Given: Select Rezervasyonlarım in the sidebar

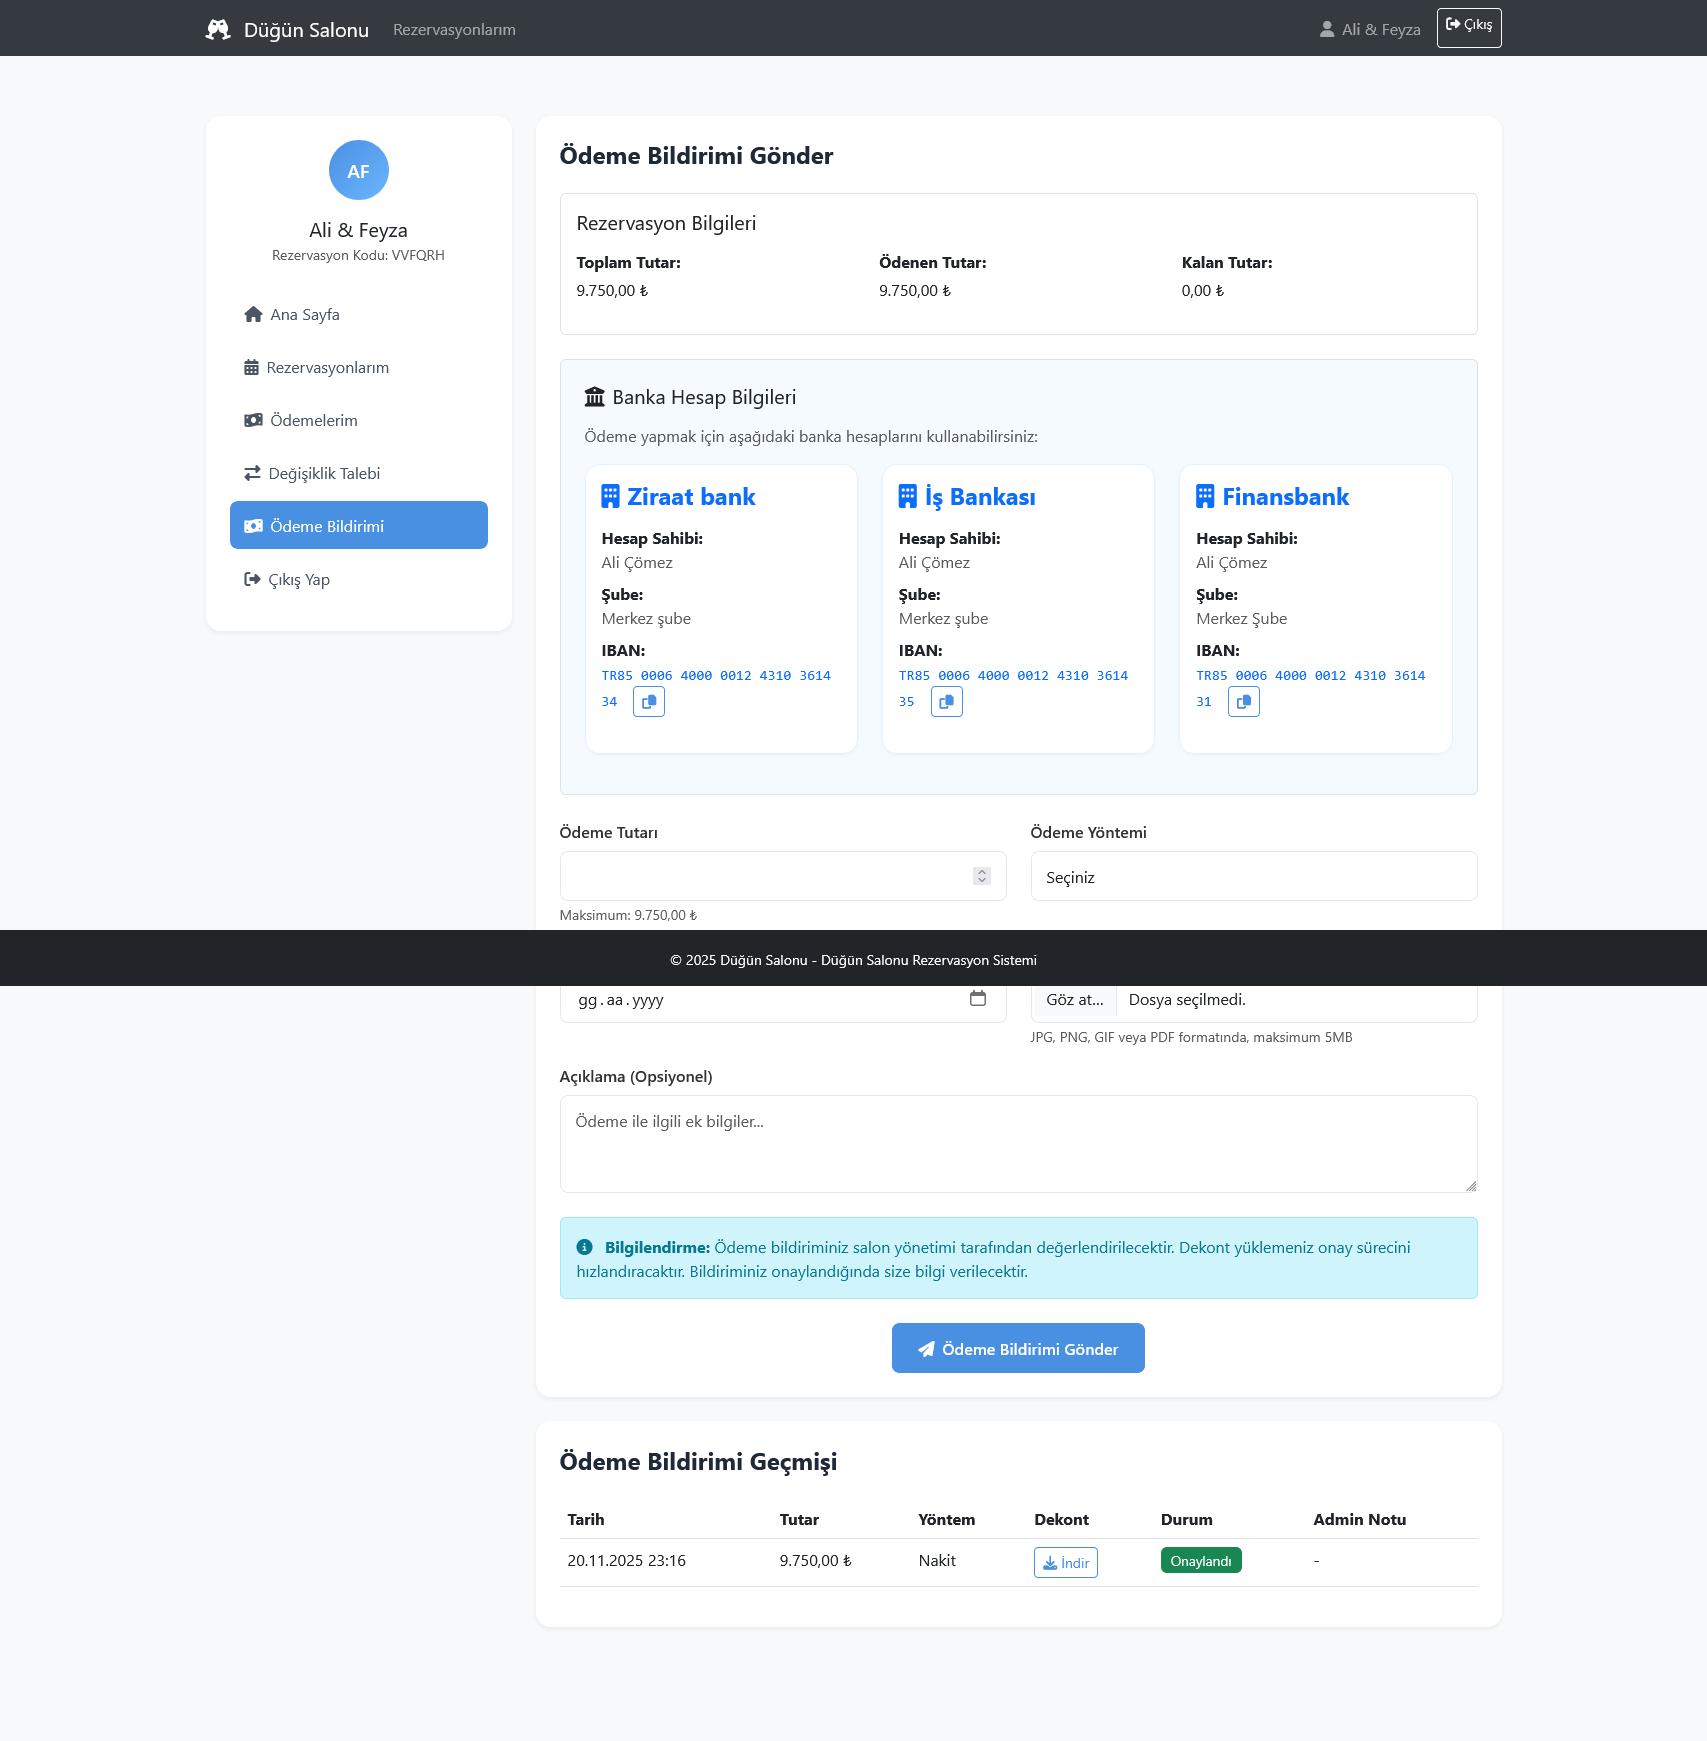Looking at the screenshot, I should coord(327,368).
